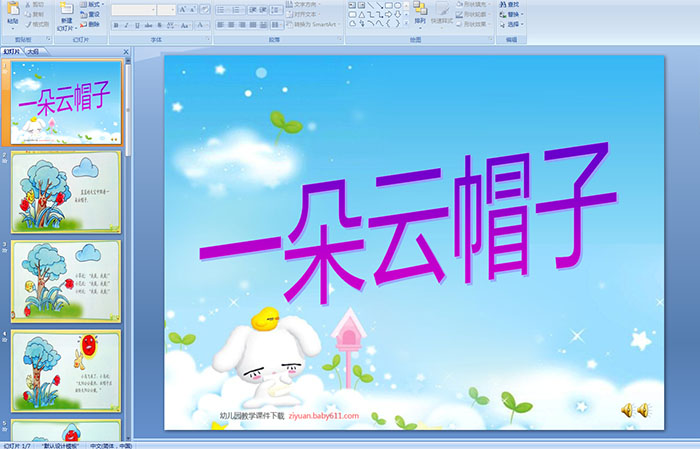700x449 pixels.
Task: Click the Find (查找) binoculars button
Action: tap(509, 4)
